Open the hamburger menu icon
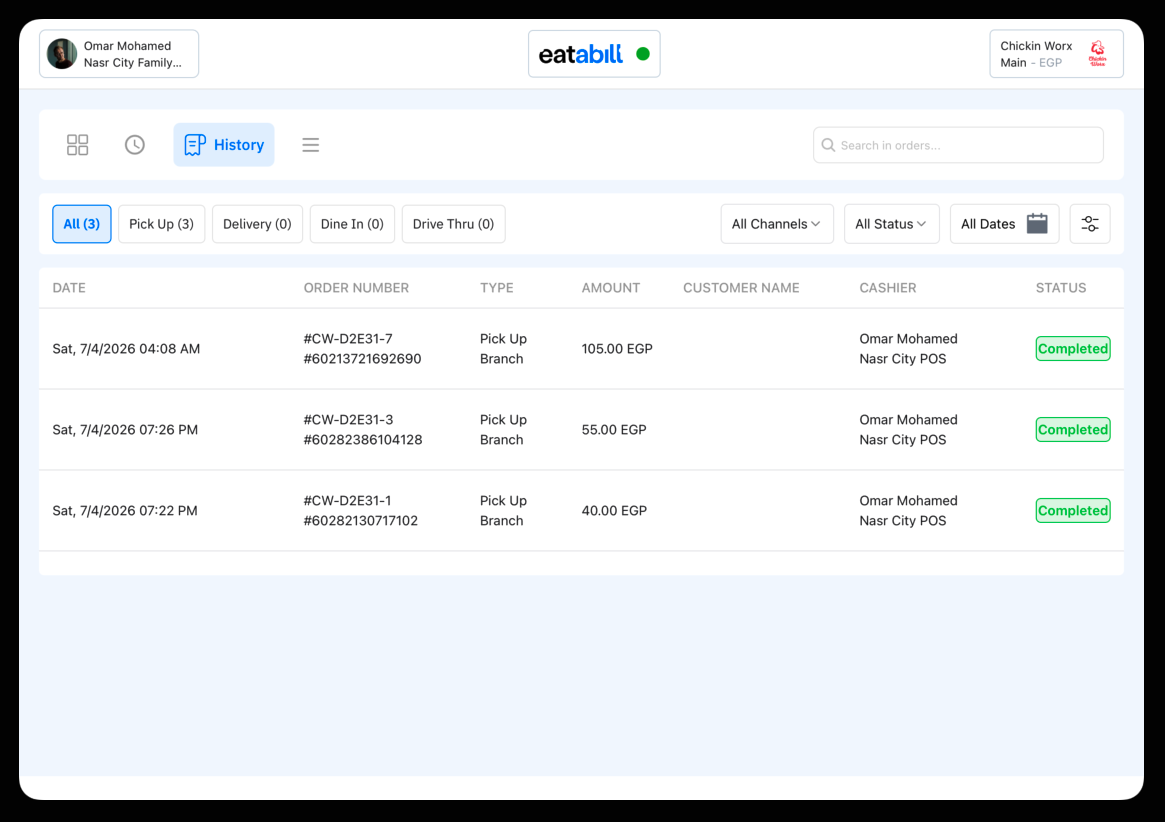 pyautogui.click(x=311, y=145)
